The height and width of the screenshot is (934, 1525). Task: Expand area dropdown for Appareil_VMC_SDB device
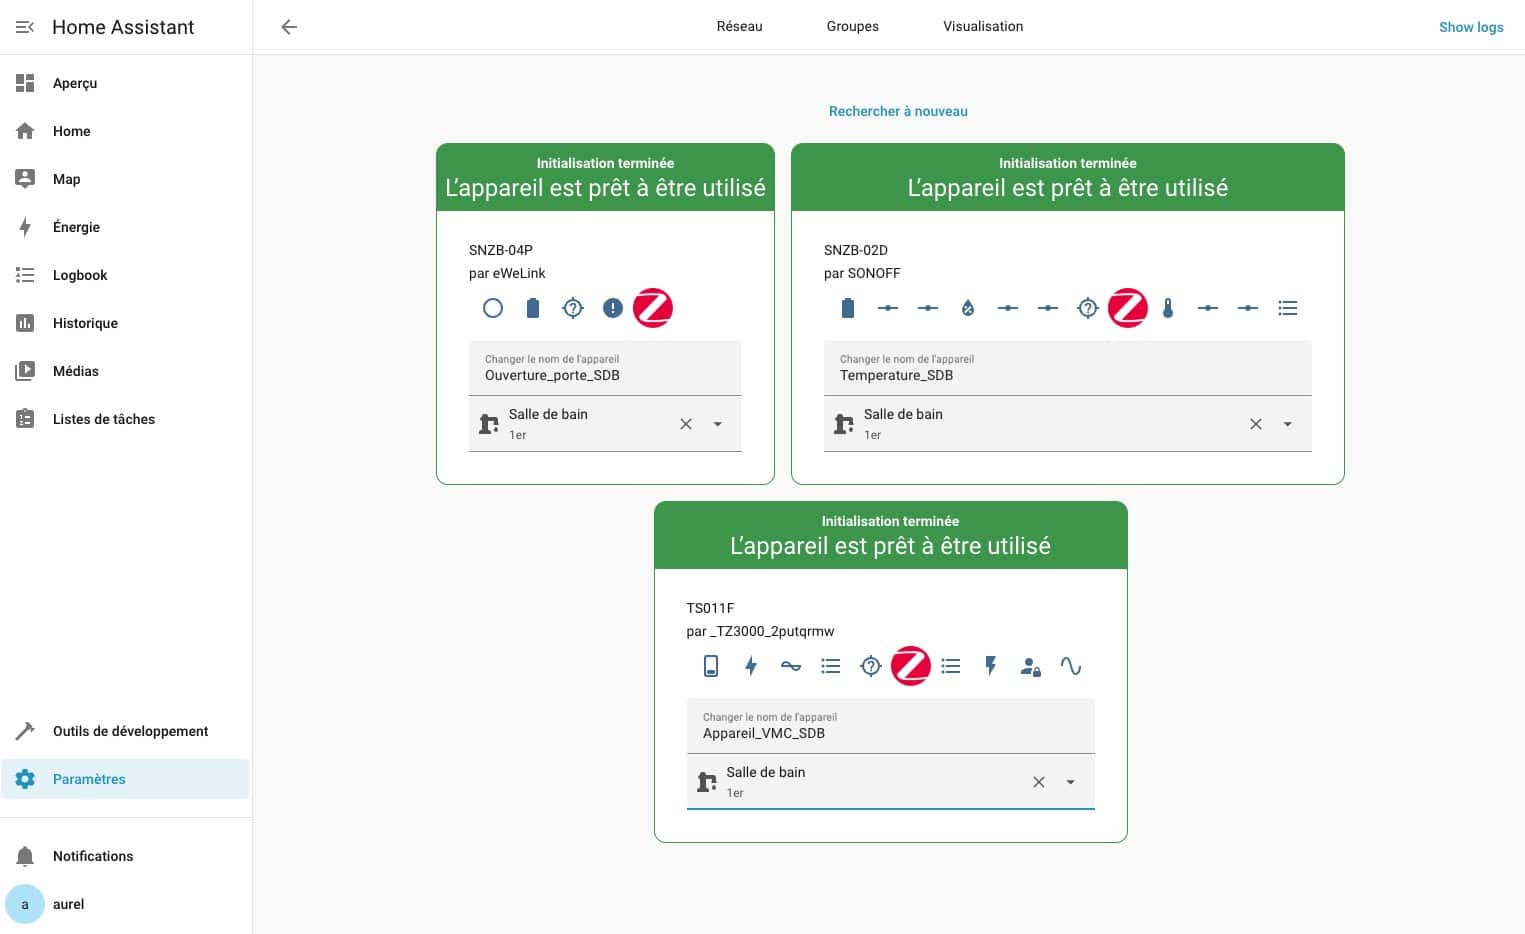coord(1071,782)
